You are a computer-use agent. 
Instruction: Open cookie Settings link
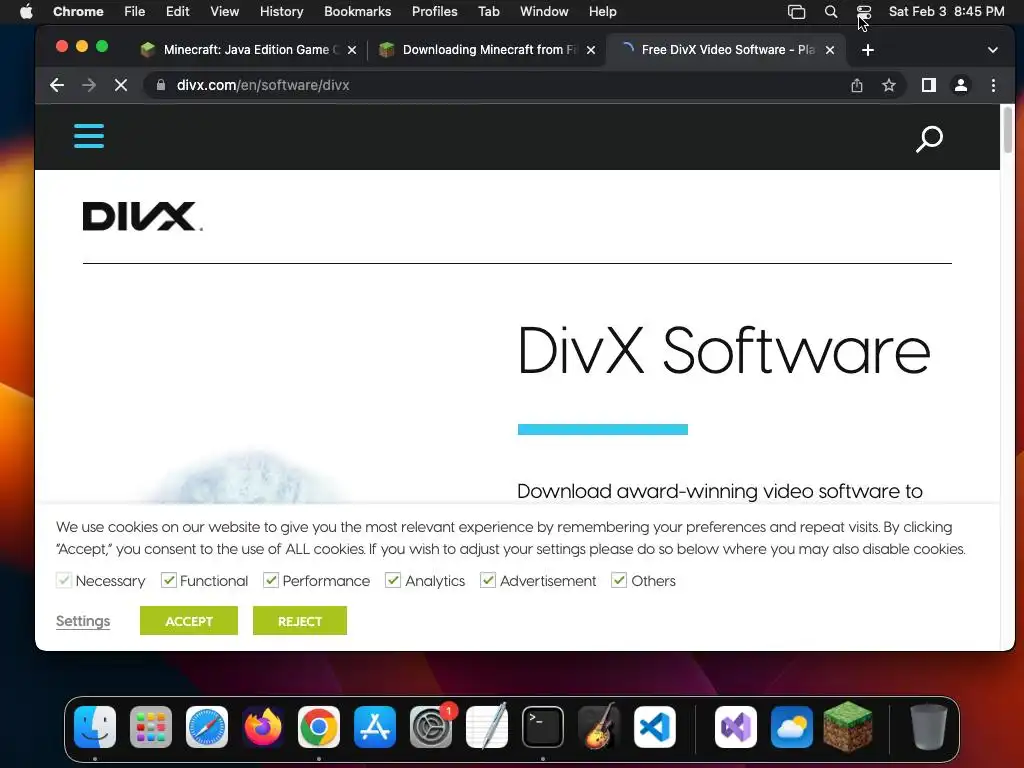pyautogui.click(x=83, y=620)
